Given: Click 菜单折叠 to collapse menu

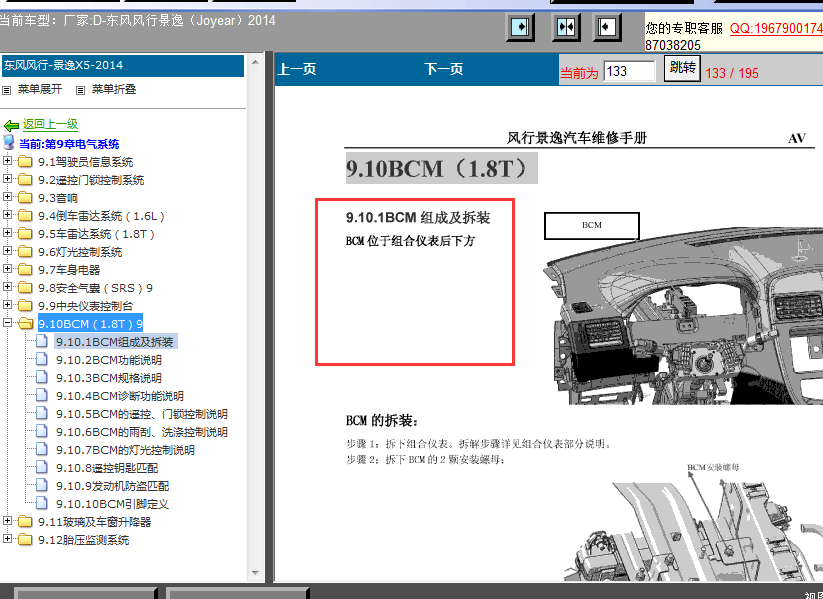Looking at the screenshot, I should tap(114, 89).
